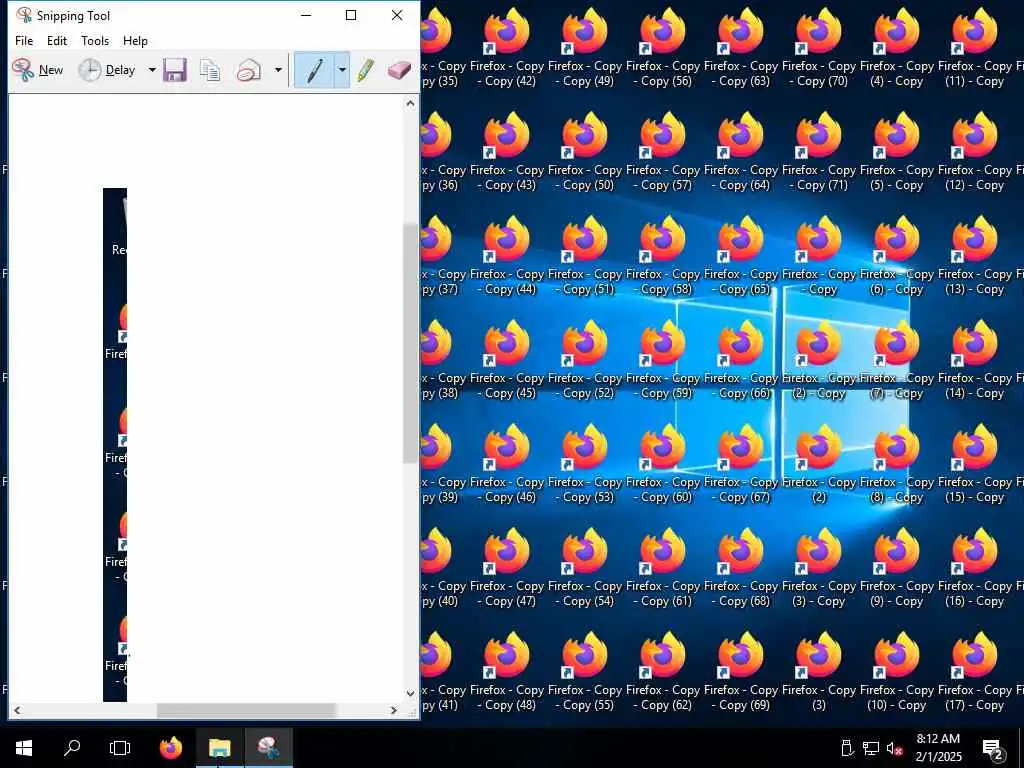Open the File menu
This screenshot has width=1024, height=768.
point(24,40)
